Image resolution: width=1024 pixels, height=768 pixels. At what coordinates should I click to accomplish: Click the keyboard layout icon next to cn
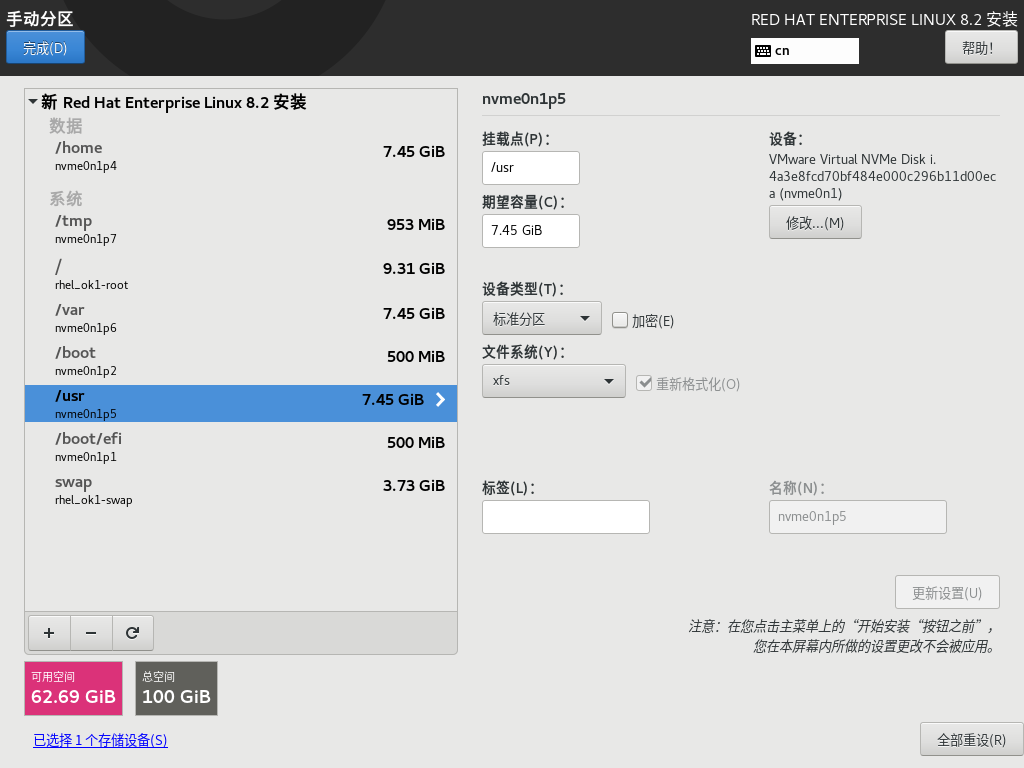[763, 51]
